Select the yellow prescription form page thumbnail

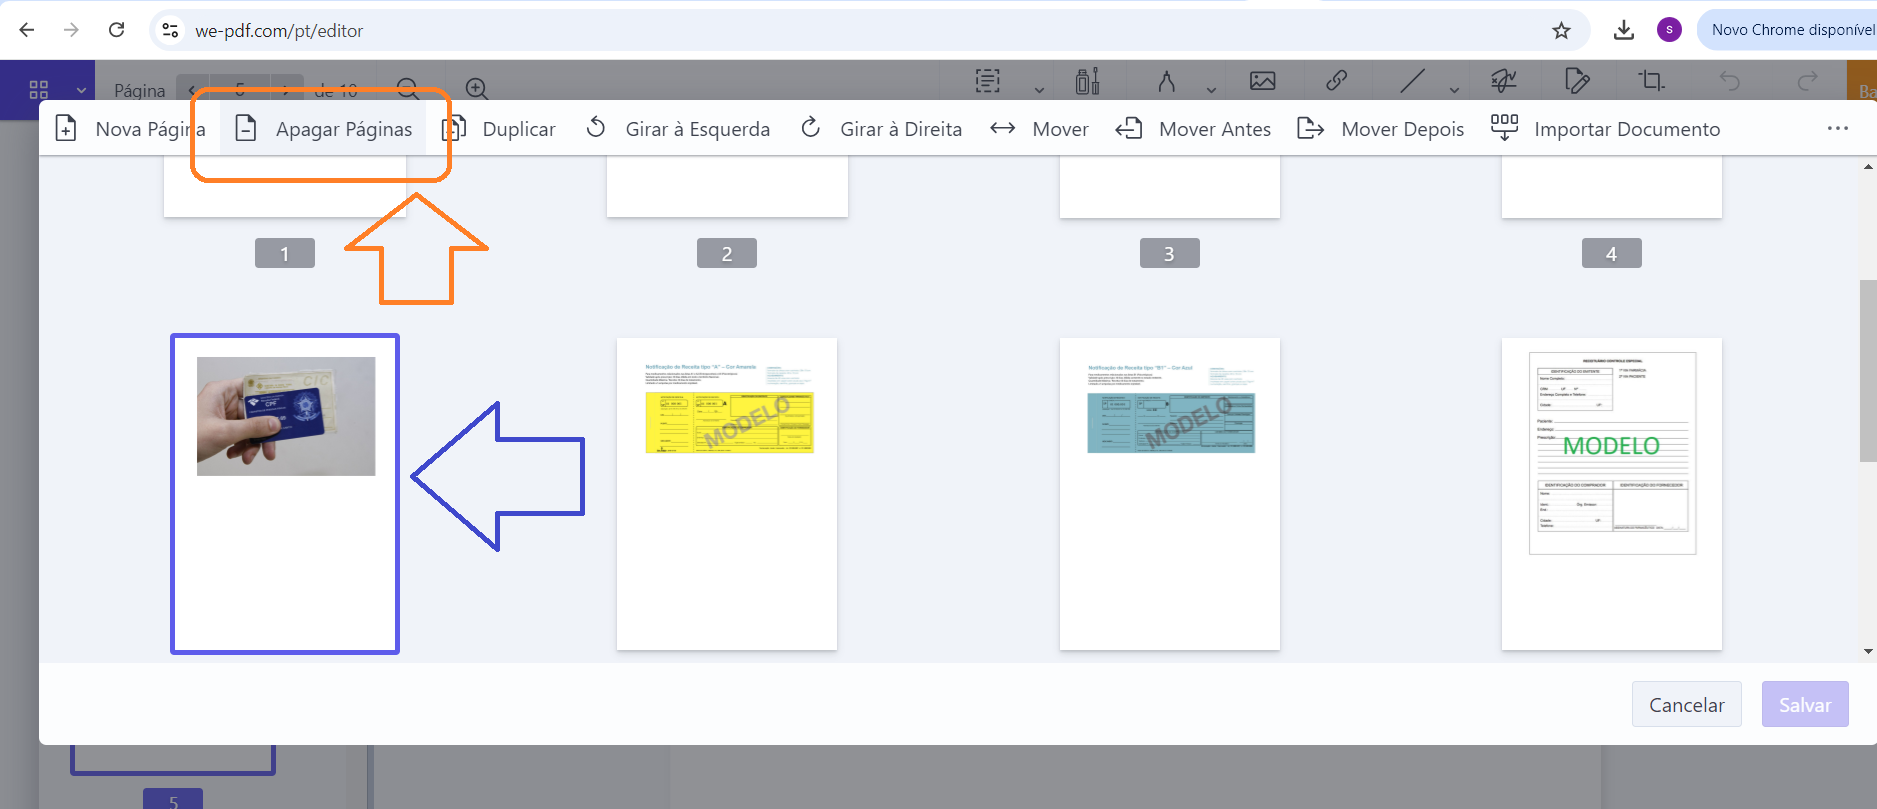(727, 493)
